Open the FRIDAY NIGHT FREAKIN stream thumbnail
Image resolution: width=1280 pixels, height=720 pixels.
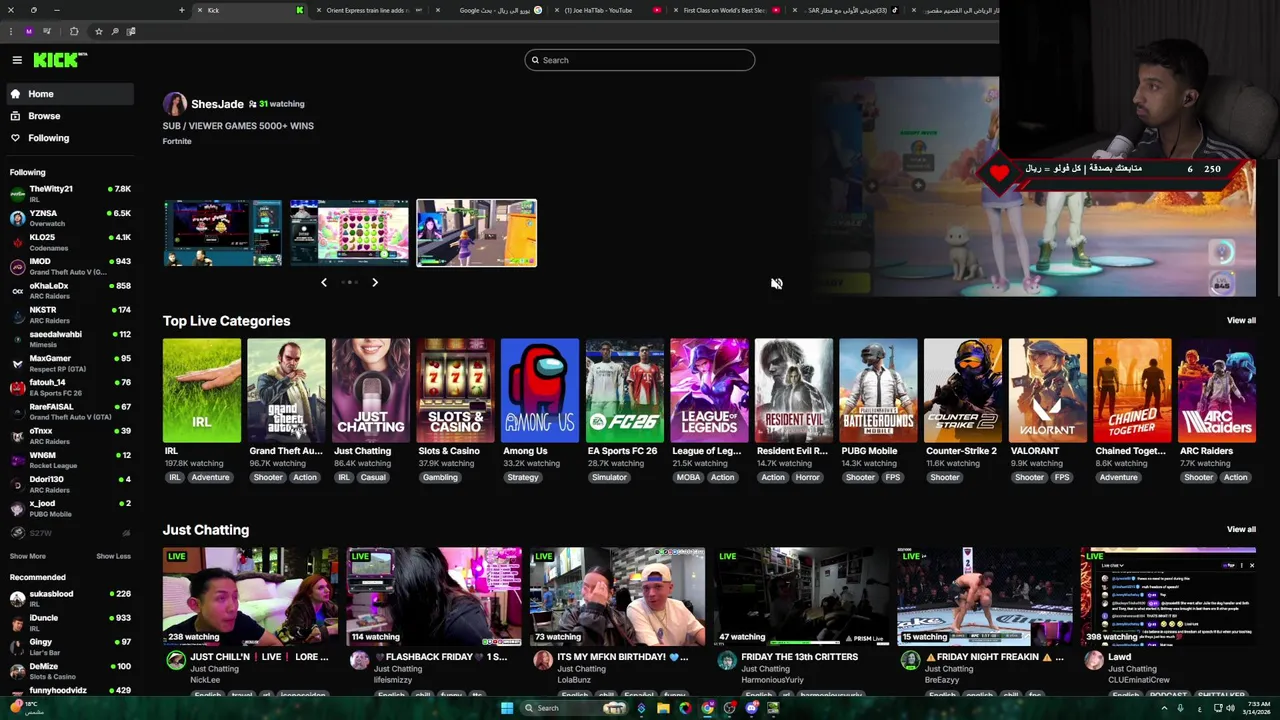[x=985, y=597]
